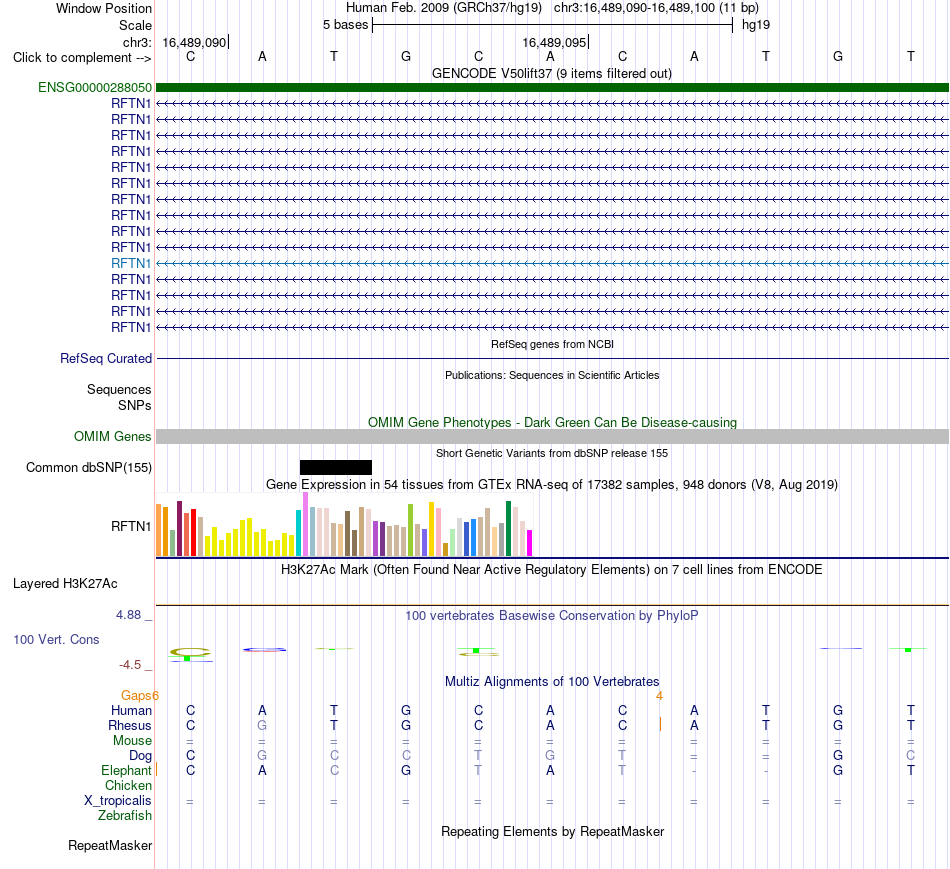Select the Rhesus alignment row label
950x869 pixels.
click(130, 725)
